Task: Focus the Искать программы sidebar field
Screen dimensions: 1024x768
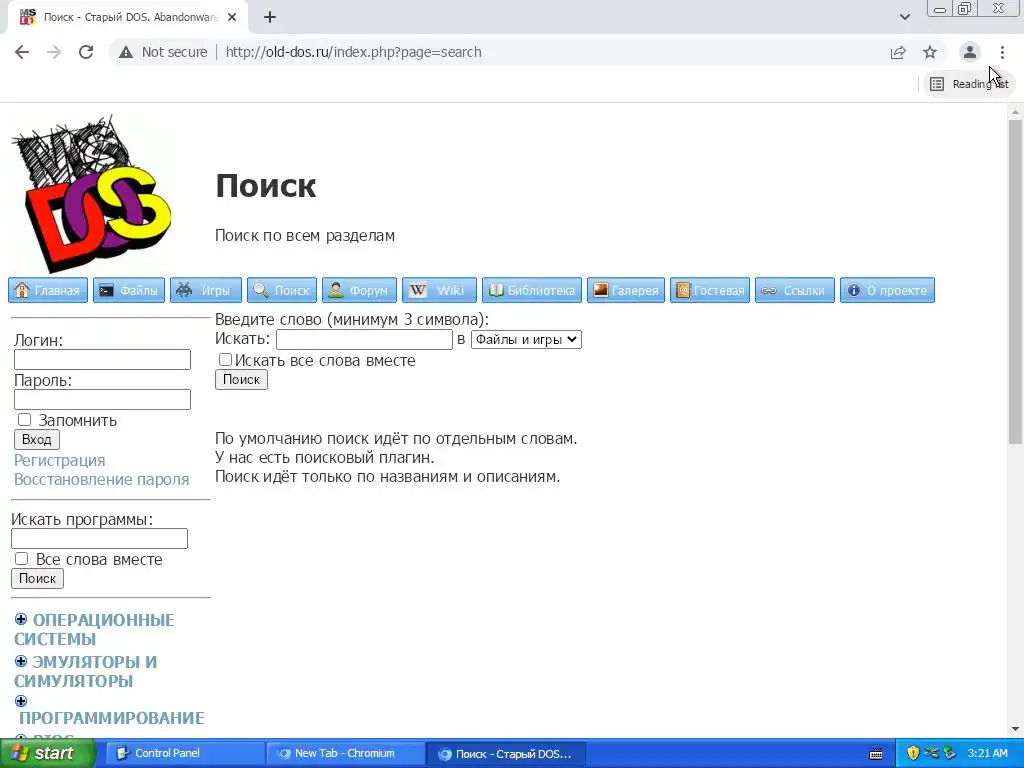Action: coord(99,539)
